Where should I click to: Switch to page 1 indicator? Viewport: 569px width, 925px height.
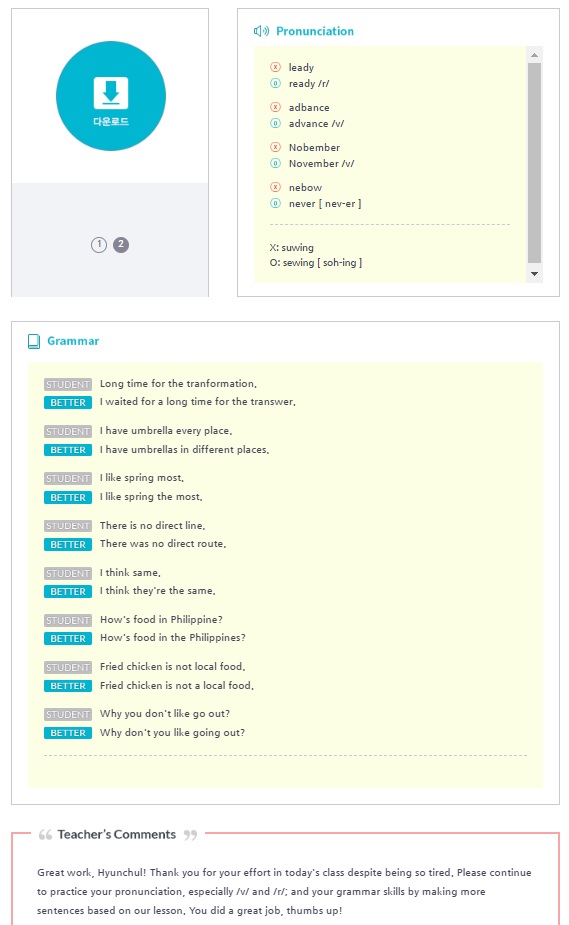(x=99, y=244)
